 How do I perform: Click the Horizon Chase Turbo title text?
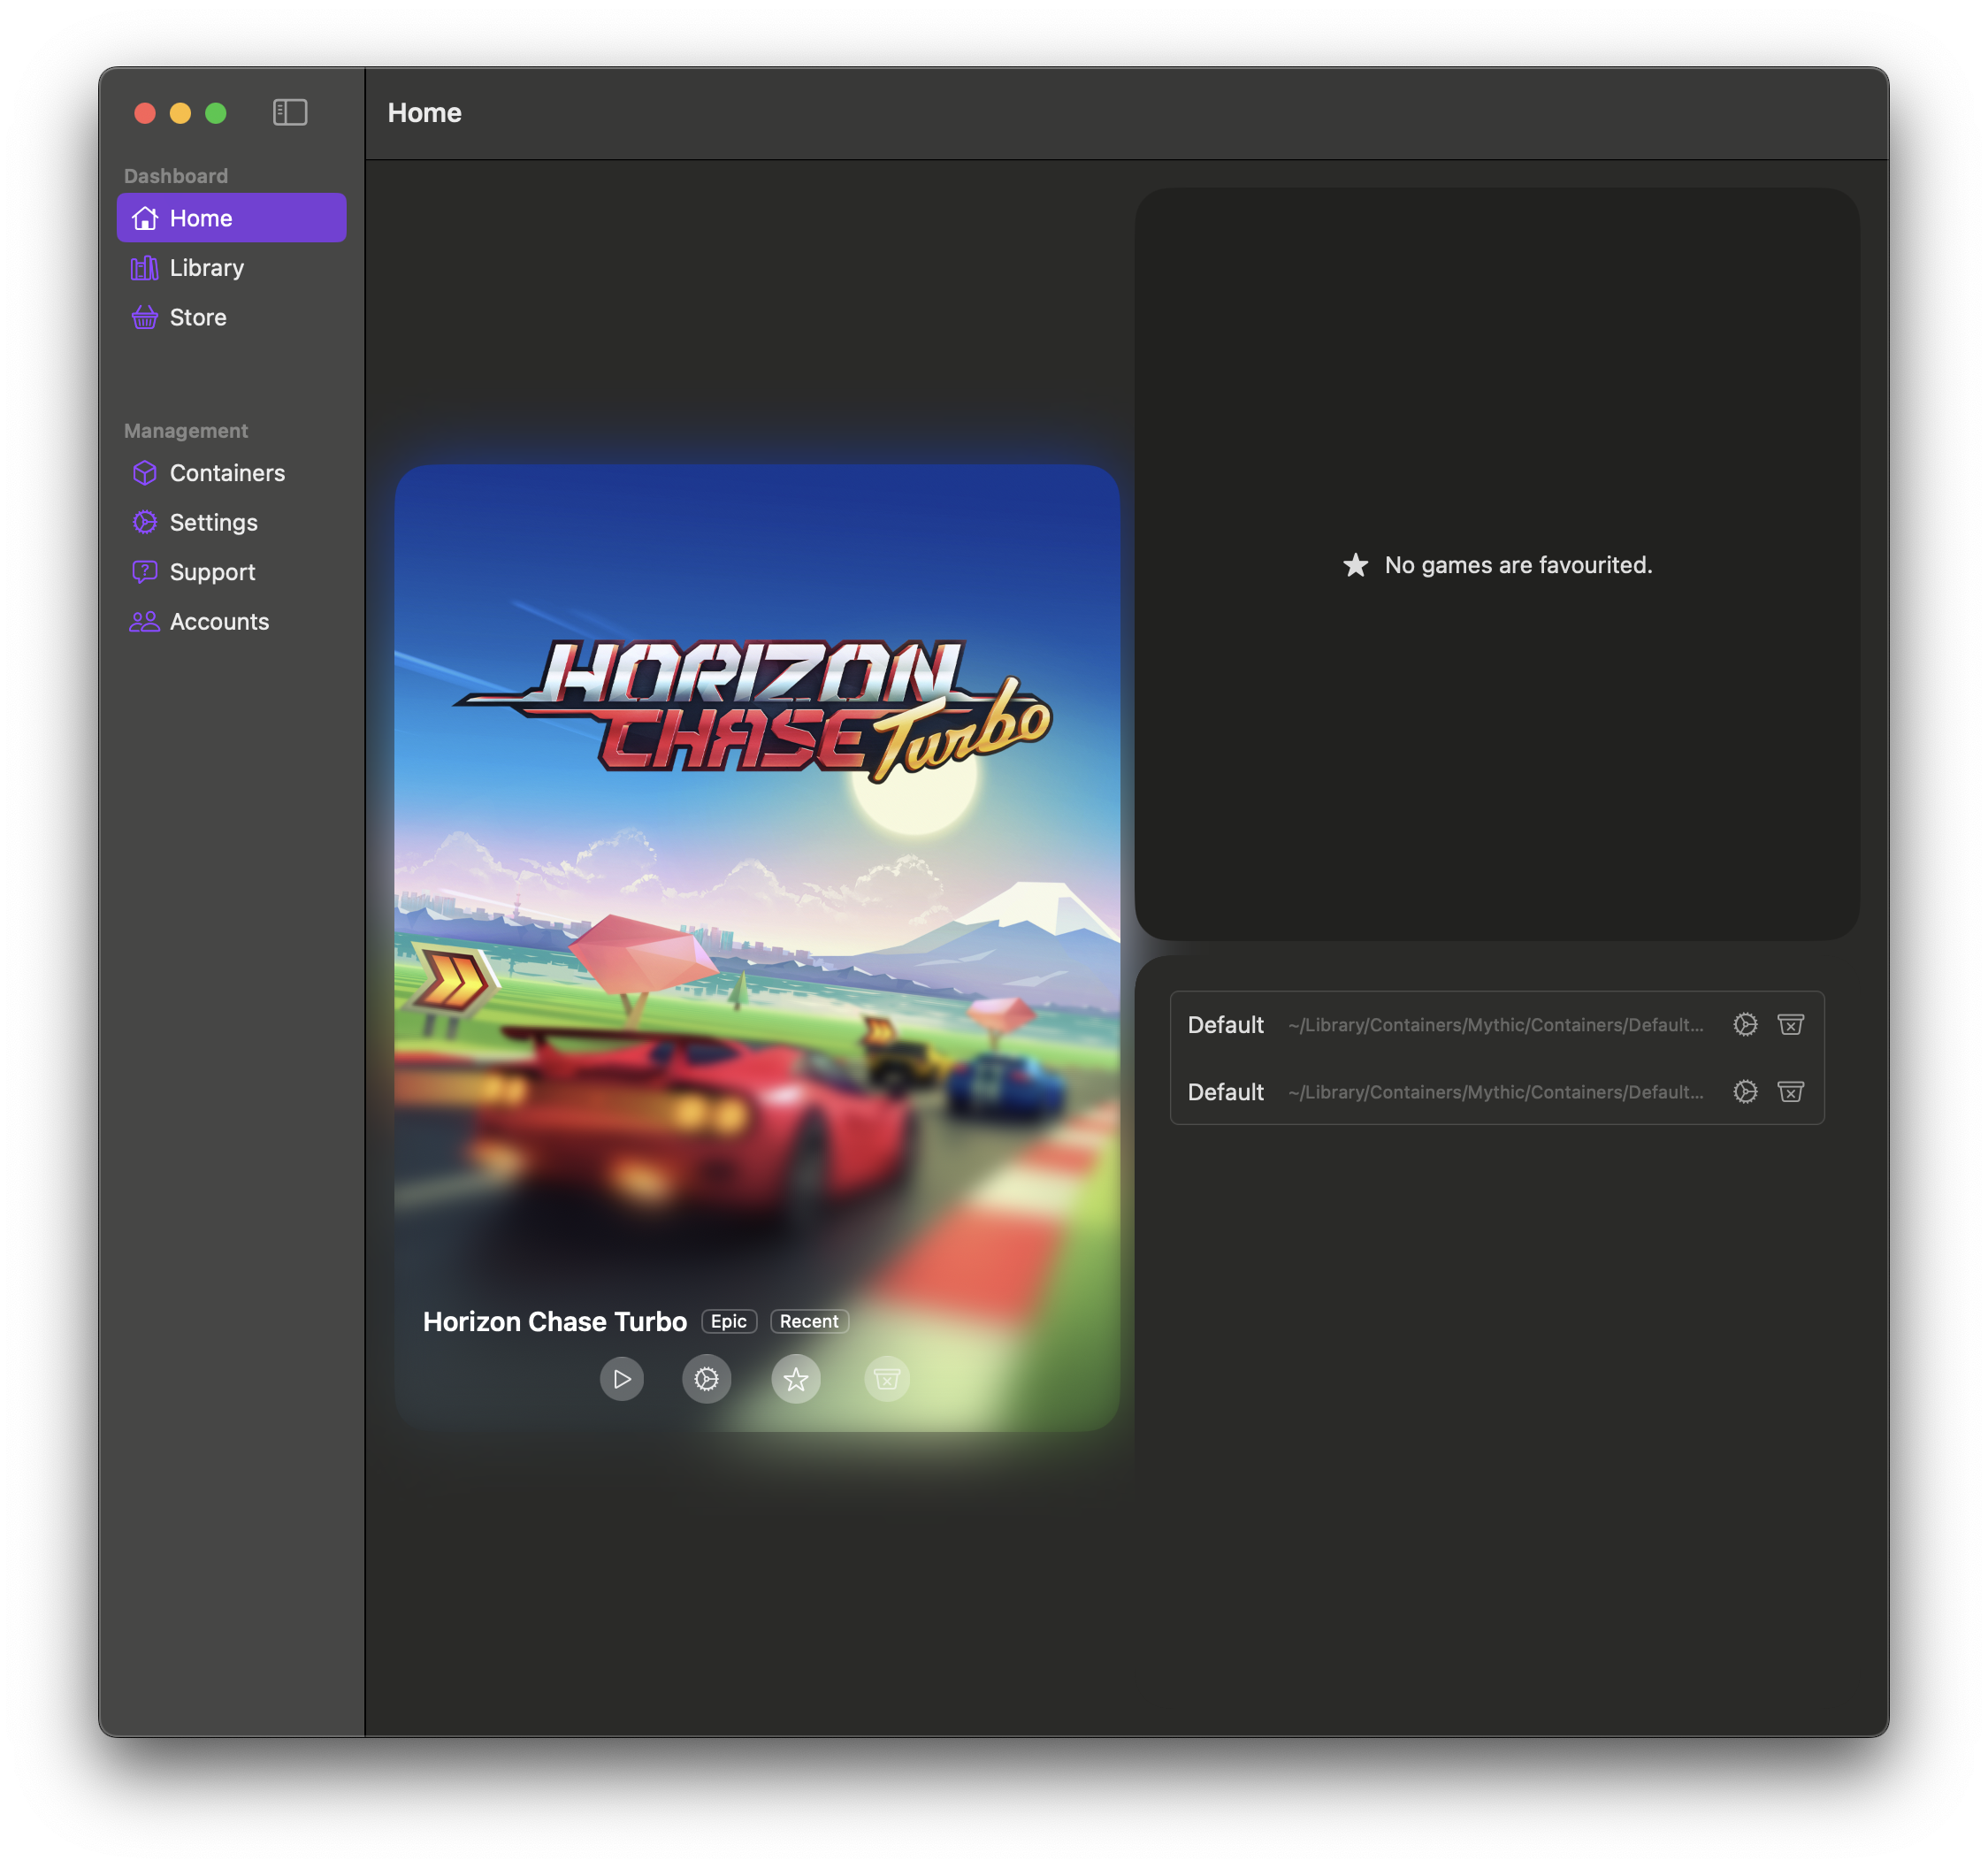(x=555, y=1321)
